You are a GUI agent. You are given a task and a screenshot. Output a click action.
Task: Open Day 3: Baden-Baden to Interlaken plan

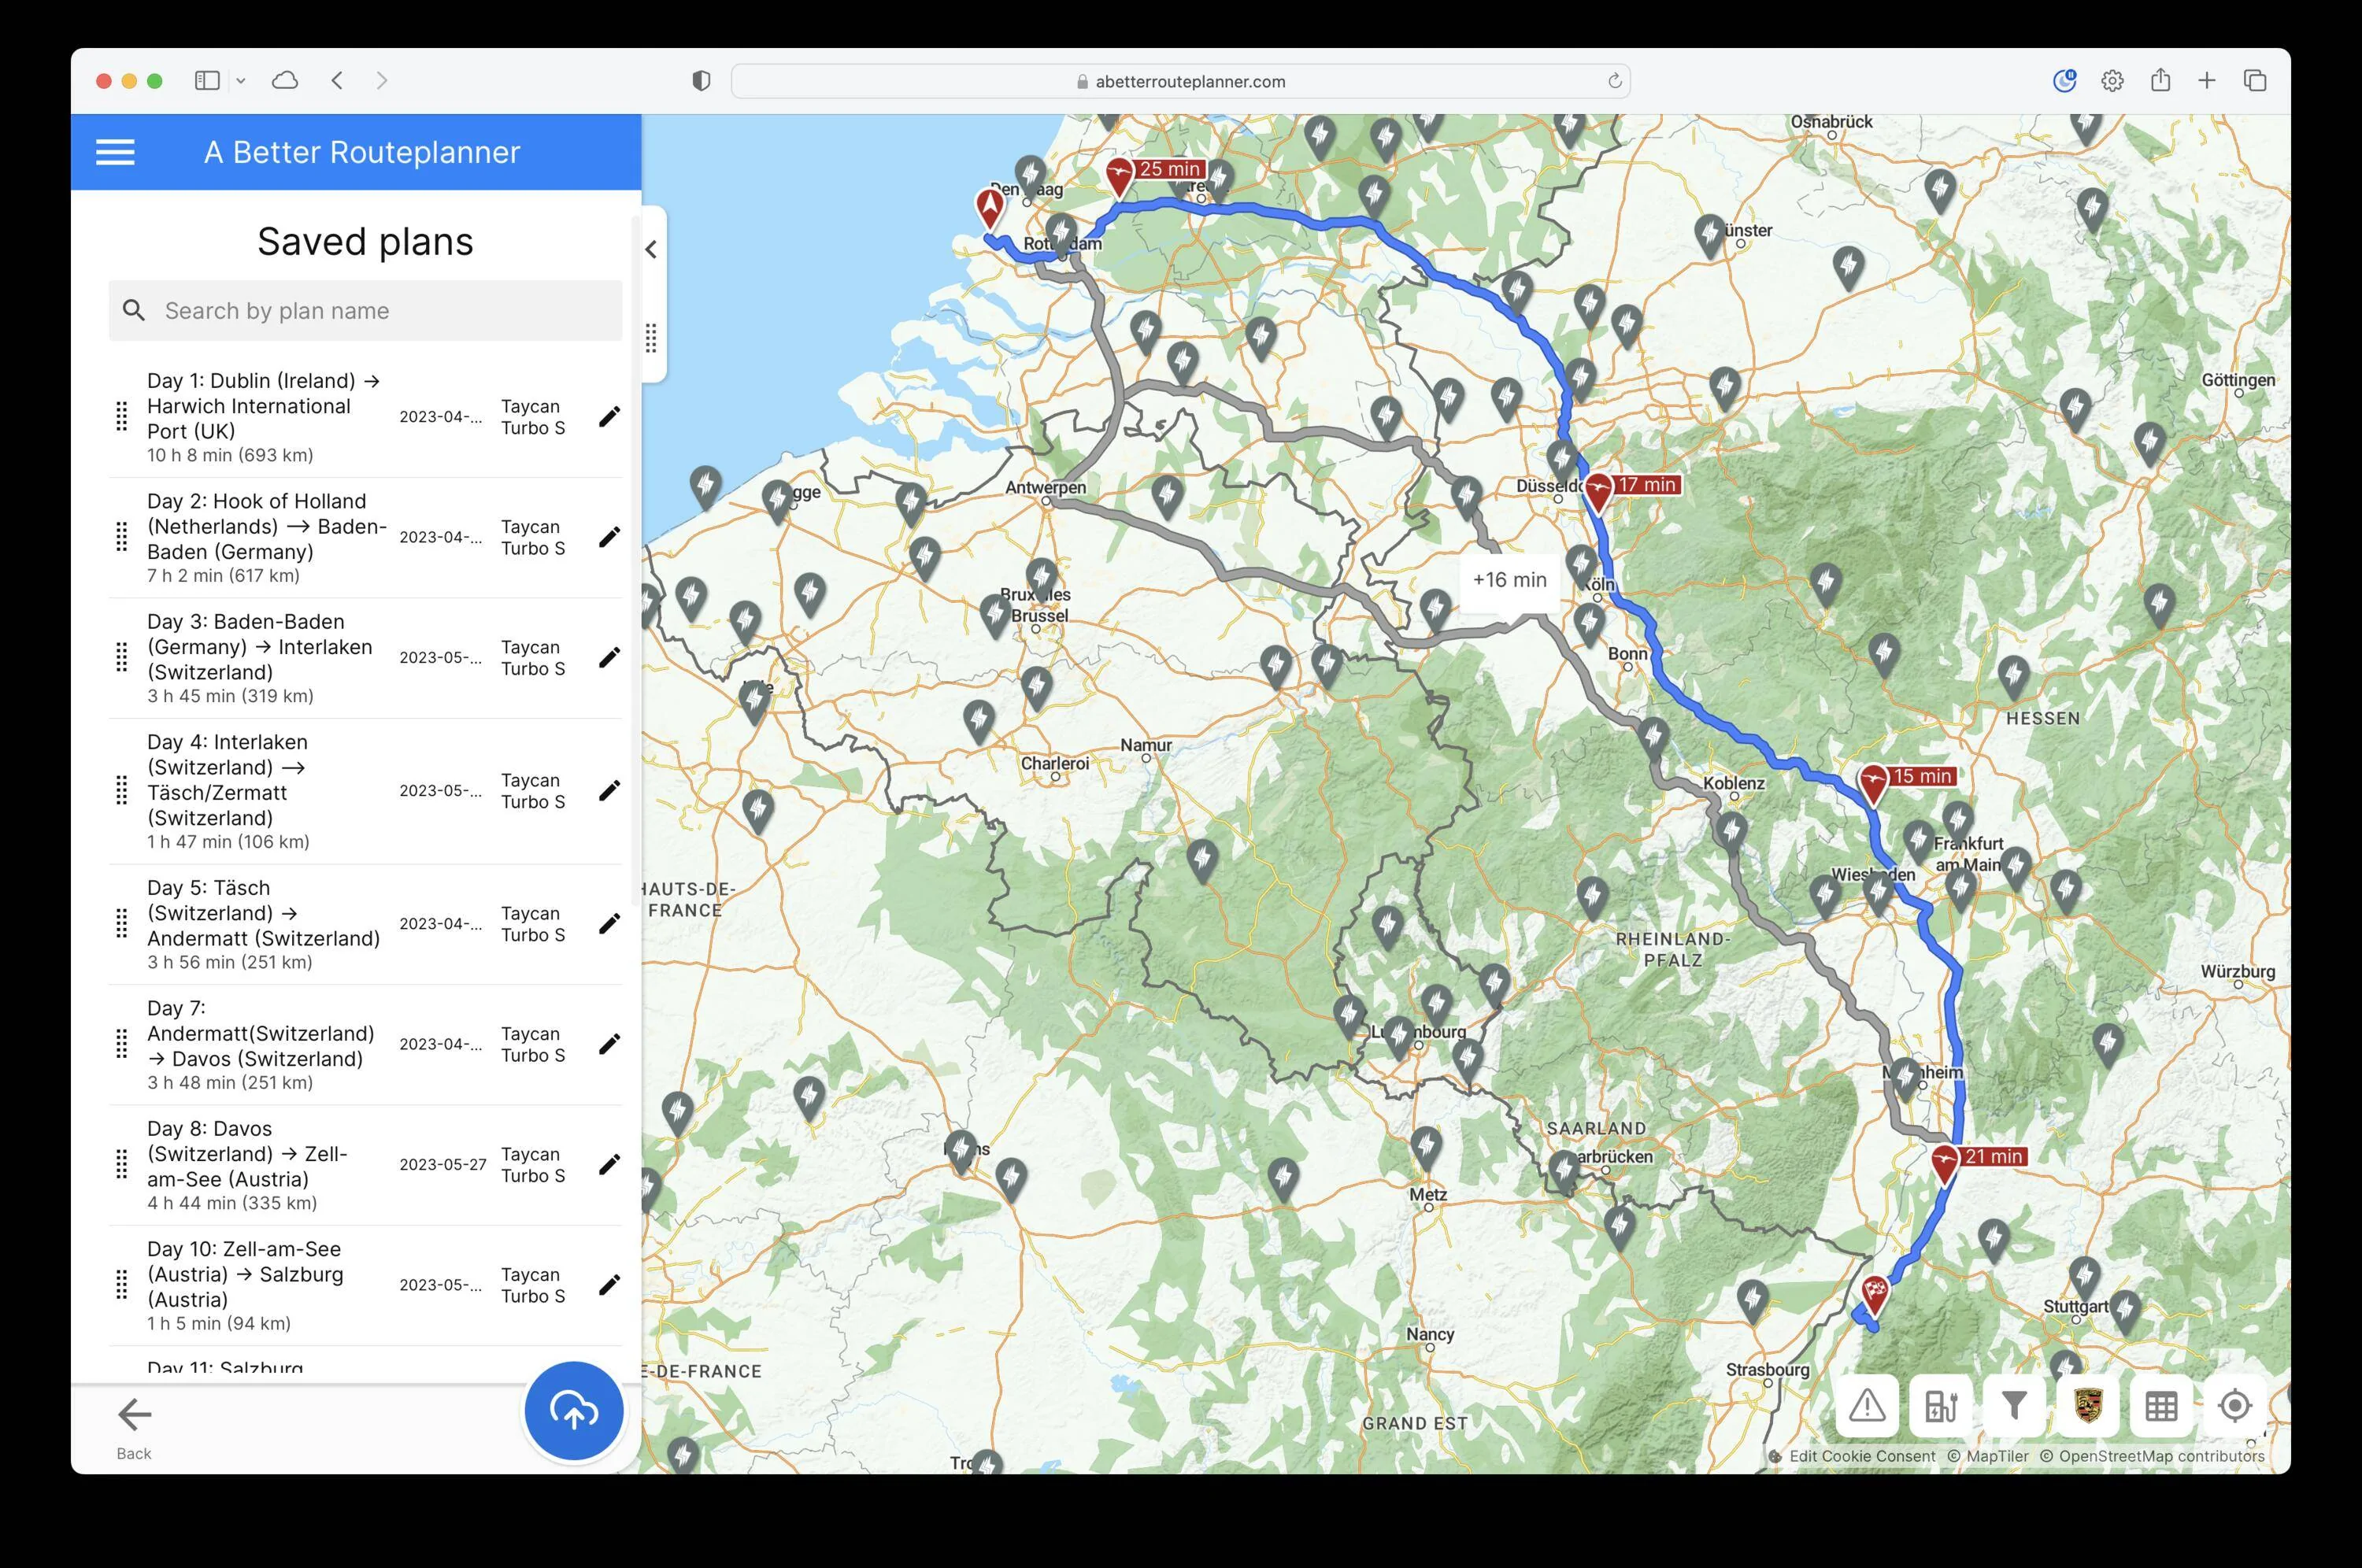(365, 658)
